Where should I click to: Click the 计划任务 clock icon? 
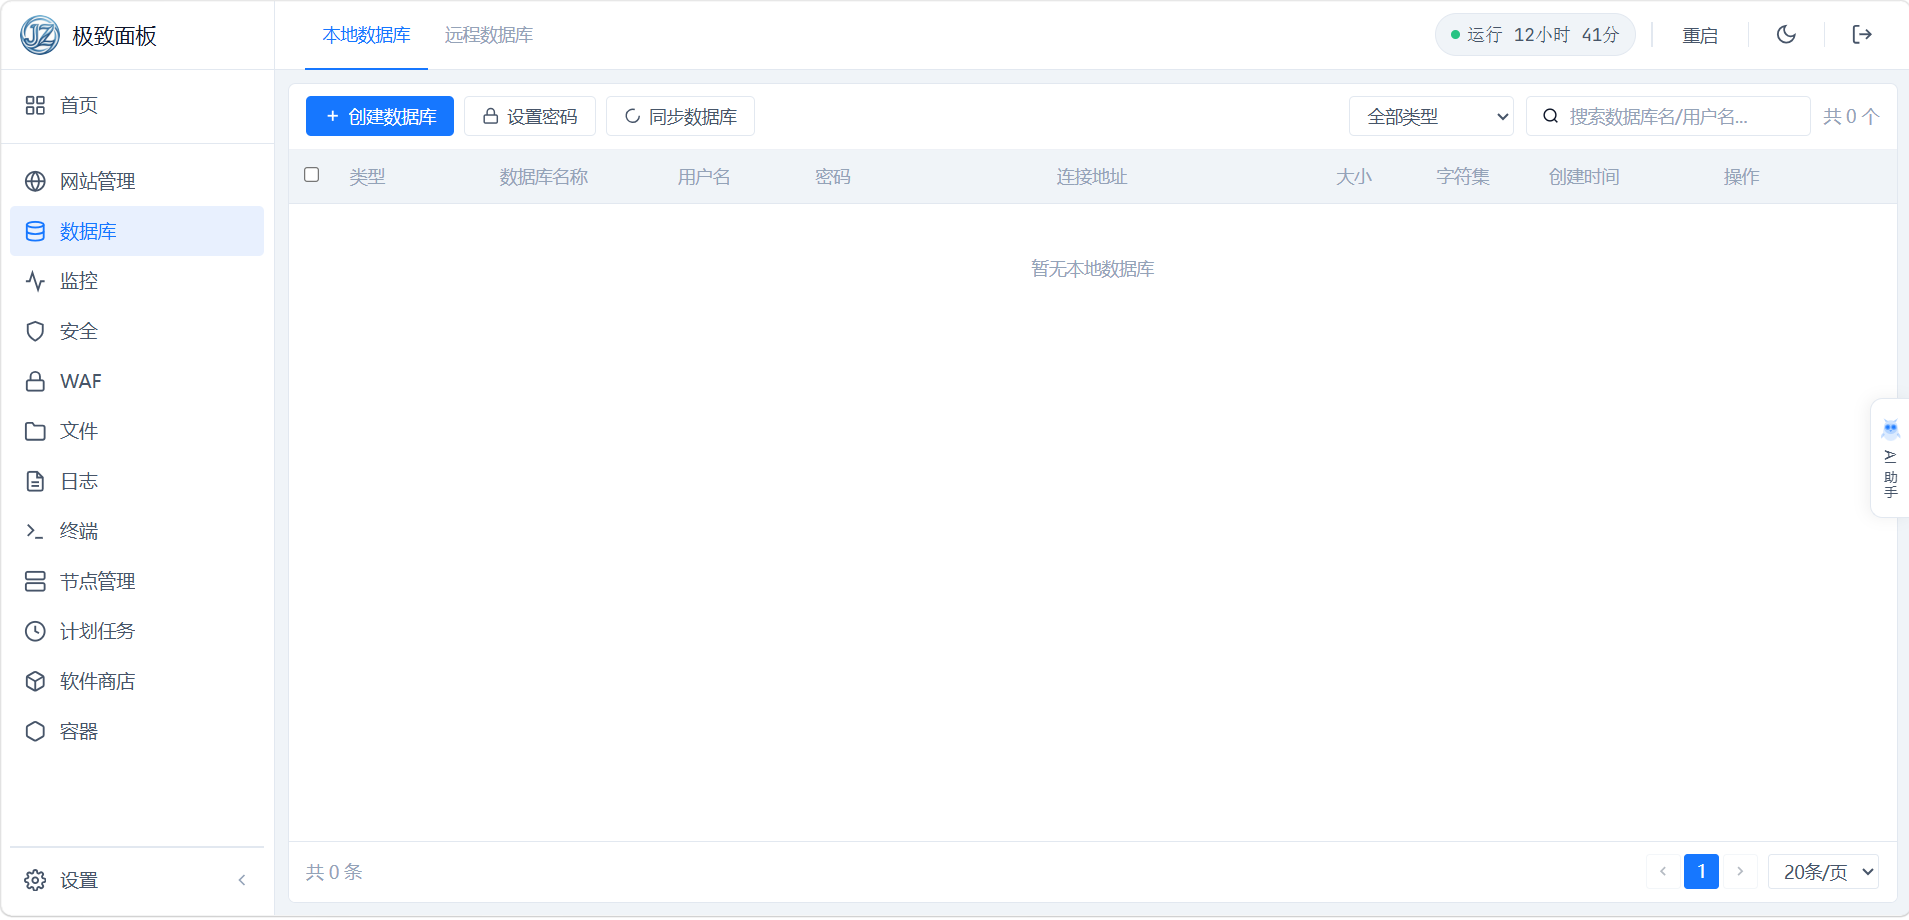[35, 631]
